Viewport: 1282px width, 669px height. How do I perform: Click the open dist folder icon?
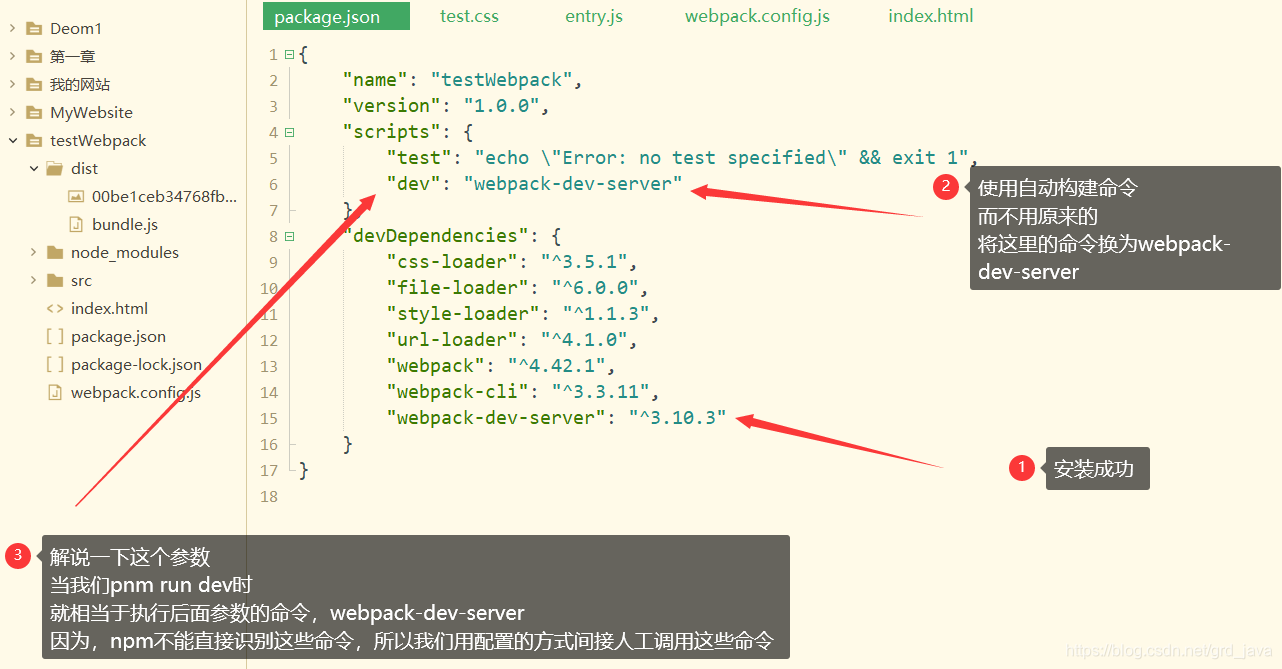55,169
